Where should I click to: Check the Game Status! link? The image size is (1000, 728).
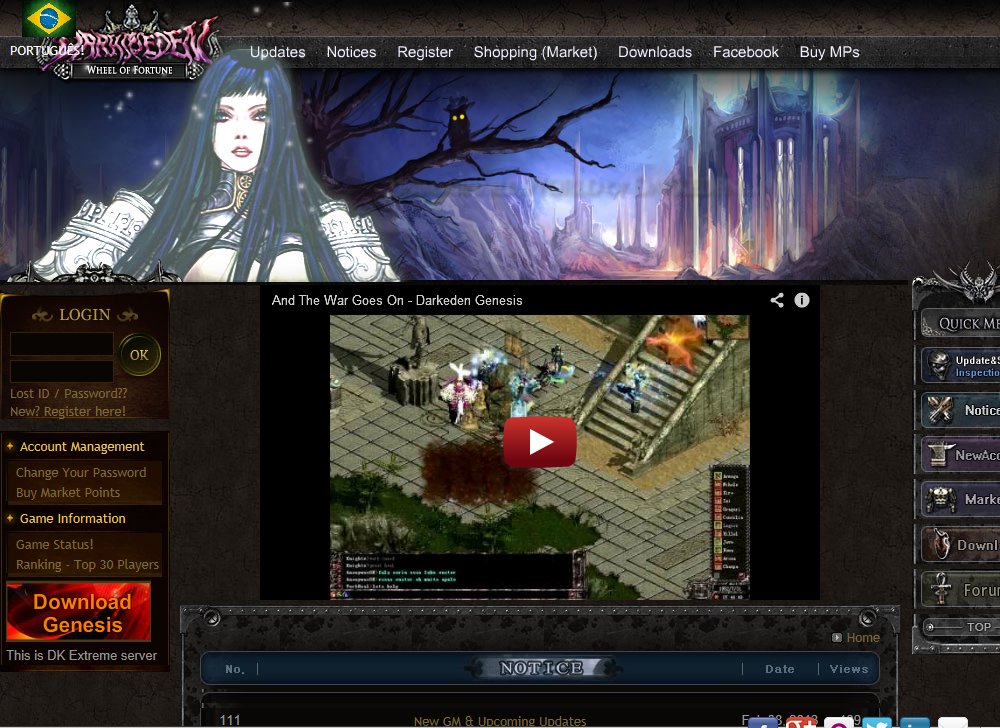[x=55, y=545]
